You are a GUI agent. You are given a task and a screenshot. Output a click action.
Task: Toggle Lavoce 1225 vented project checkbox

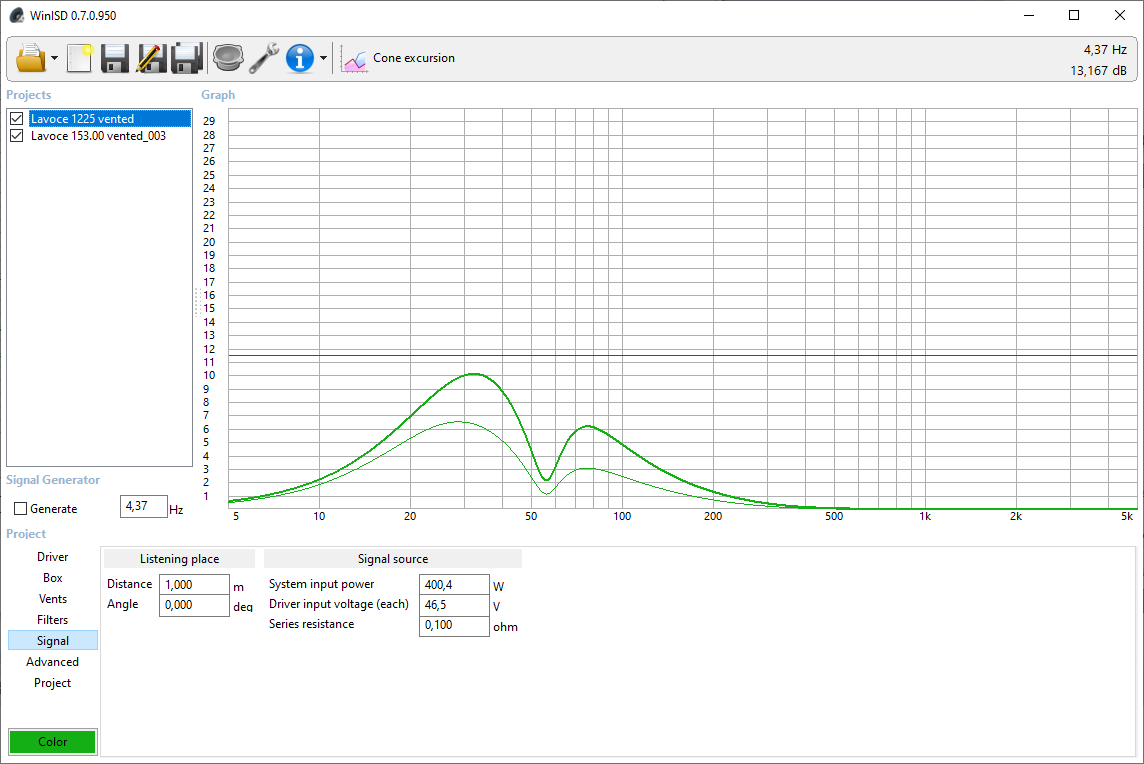tap(17, 118)
